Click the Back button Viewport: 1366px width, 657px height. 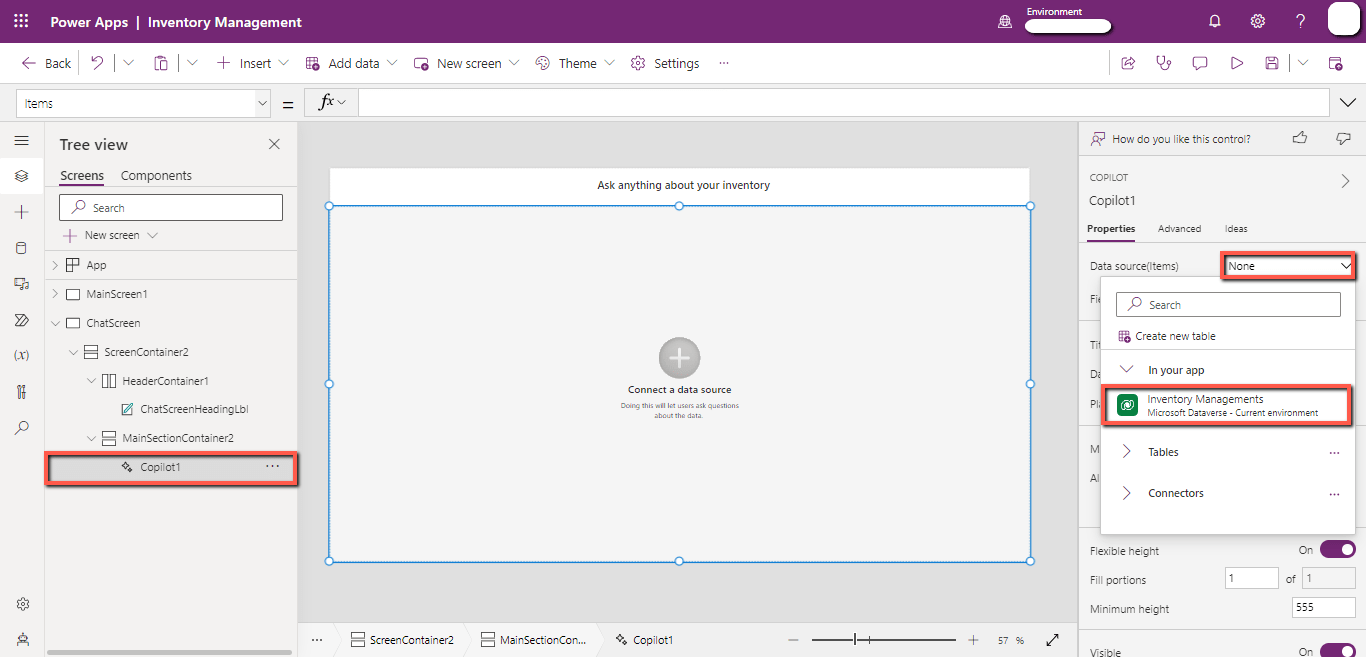[46, 63]
